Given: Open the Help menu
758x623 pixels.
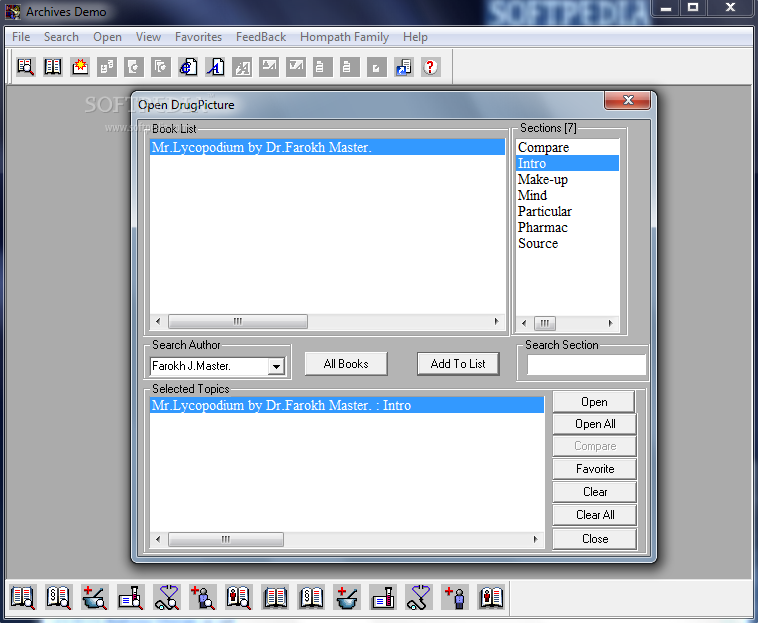Looking at the screenshot, I should click(x=415, y=37).
